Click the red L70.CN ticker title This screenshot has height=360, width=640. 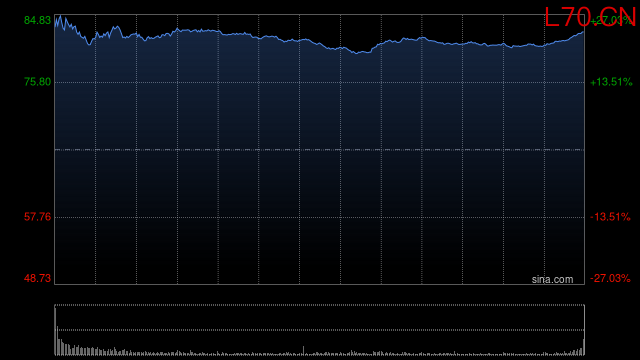[590, 17]
